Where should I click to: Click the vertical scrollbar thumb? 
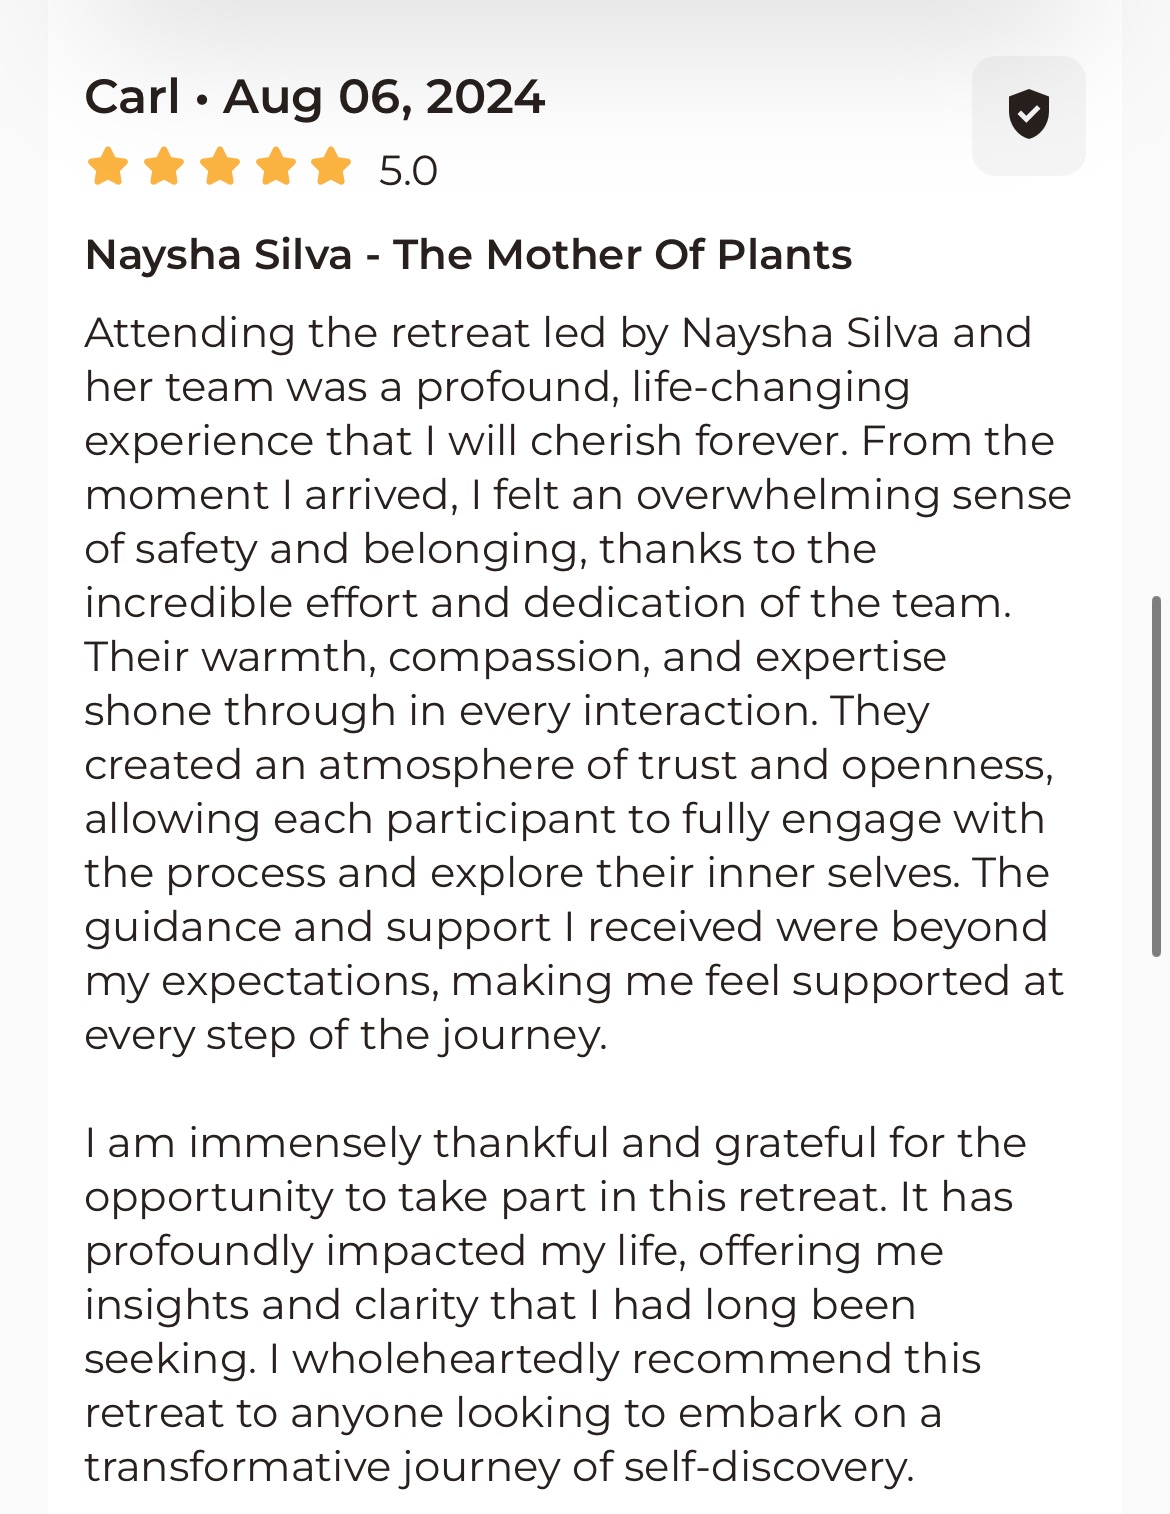pos(1156,776)
